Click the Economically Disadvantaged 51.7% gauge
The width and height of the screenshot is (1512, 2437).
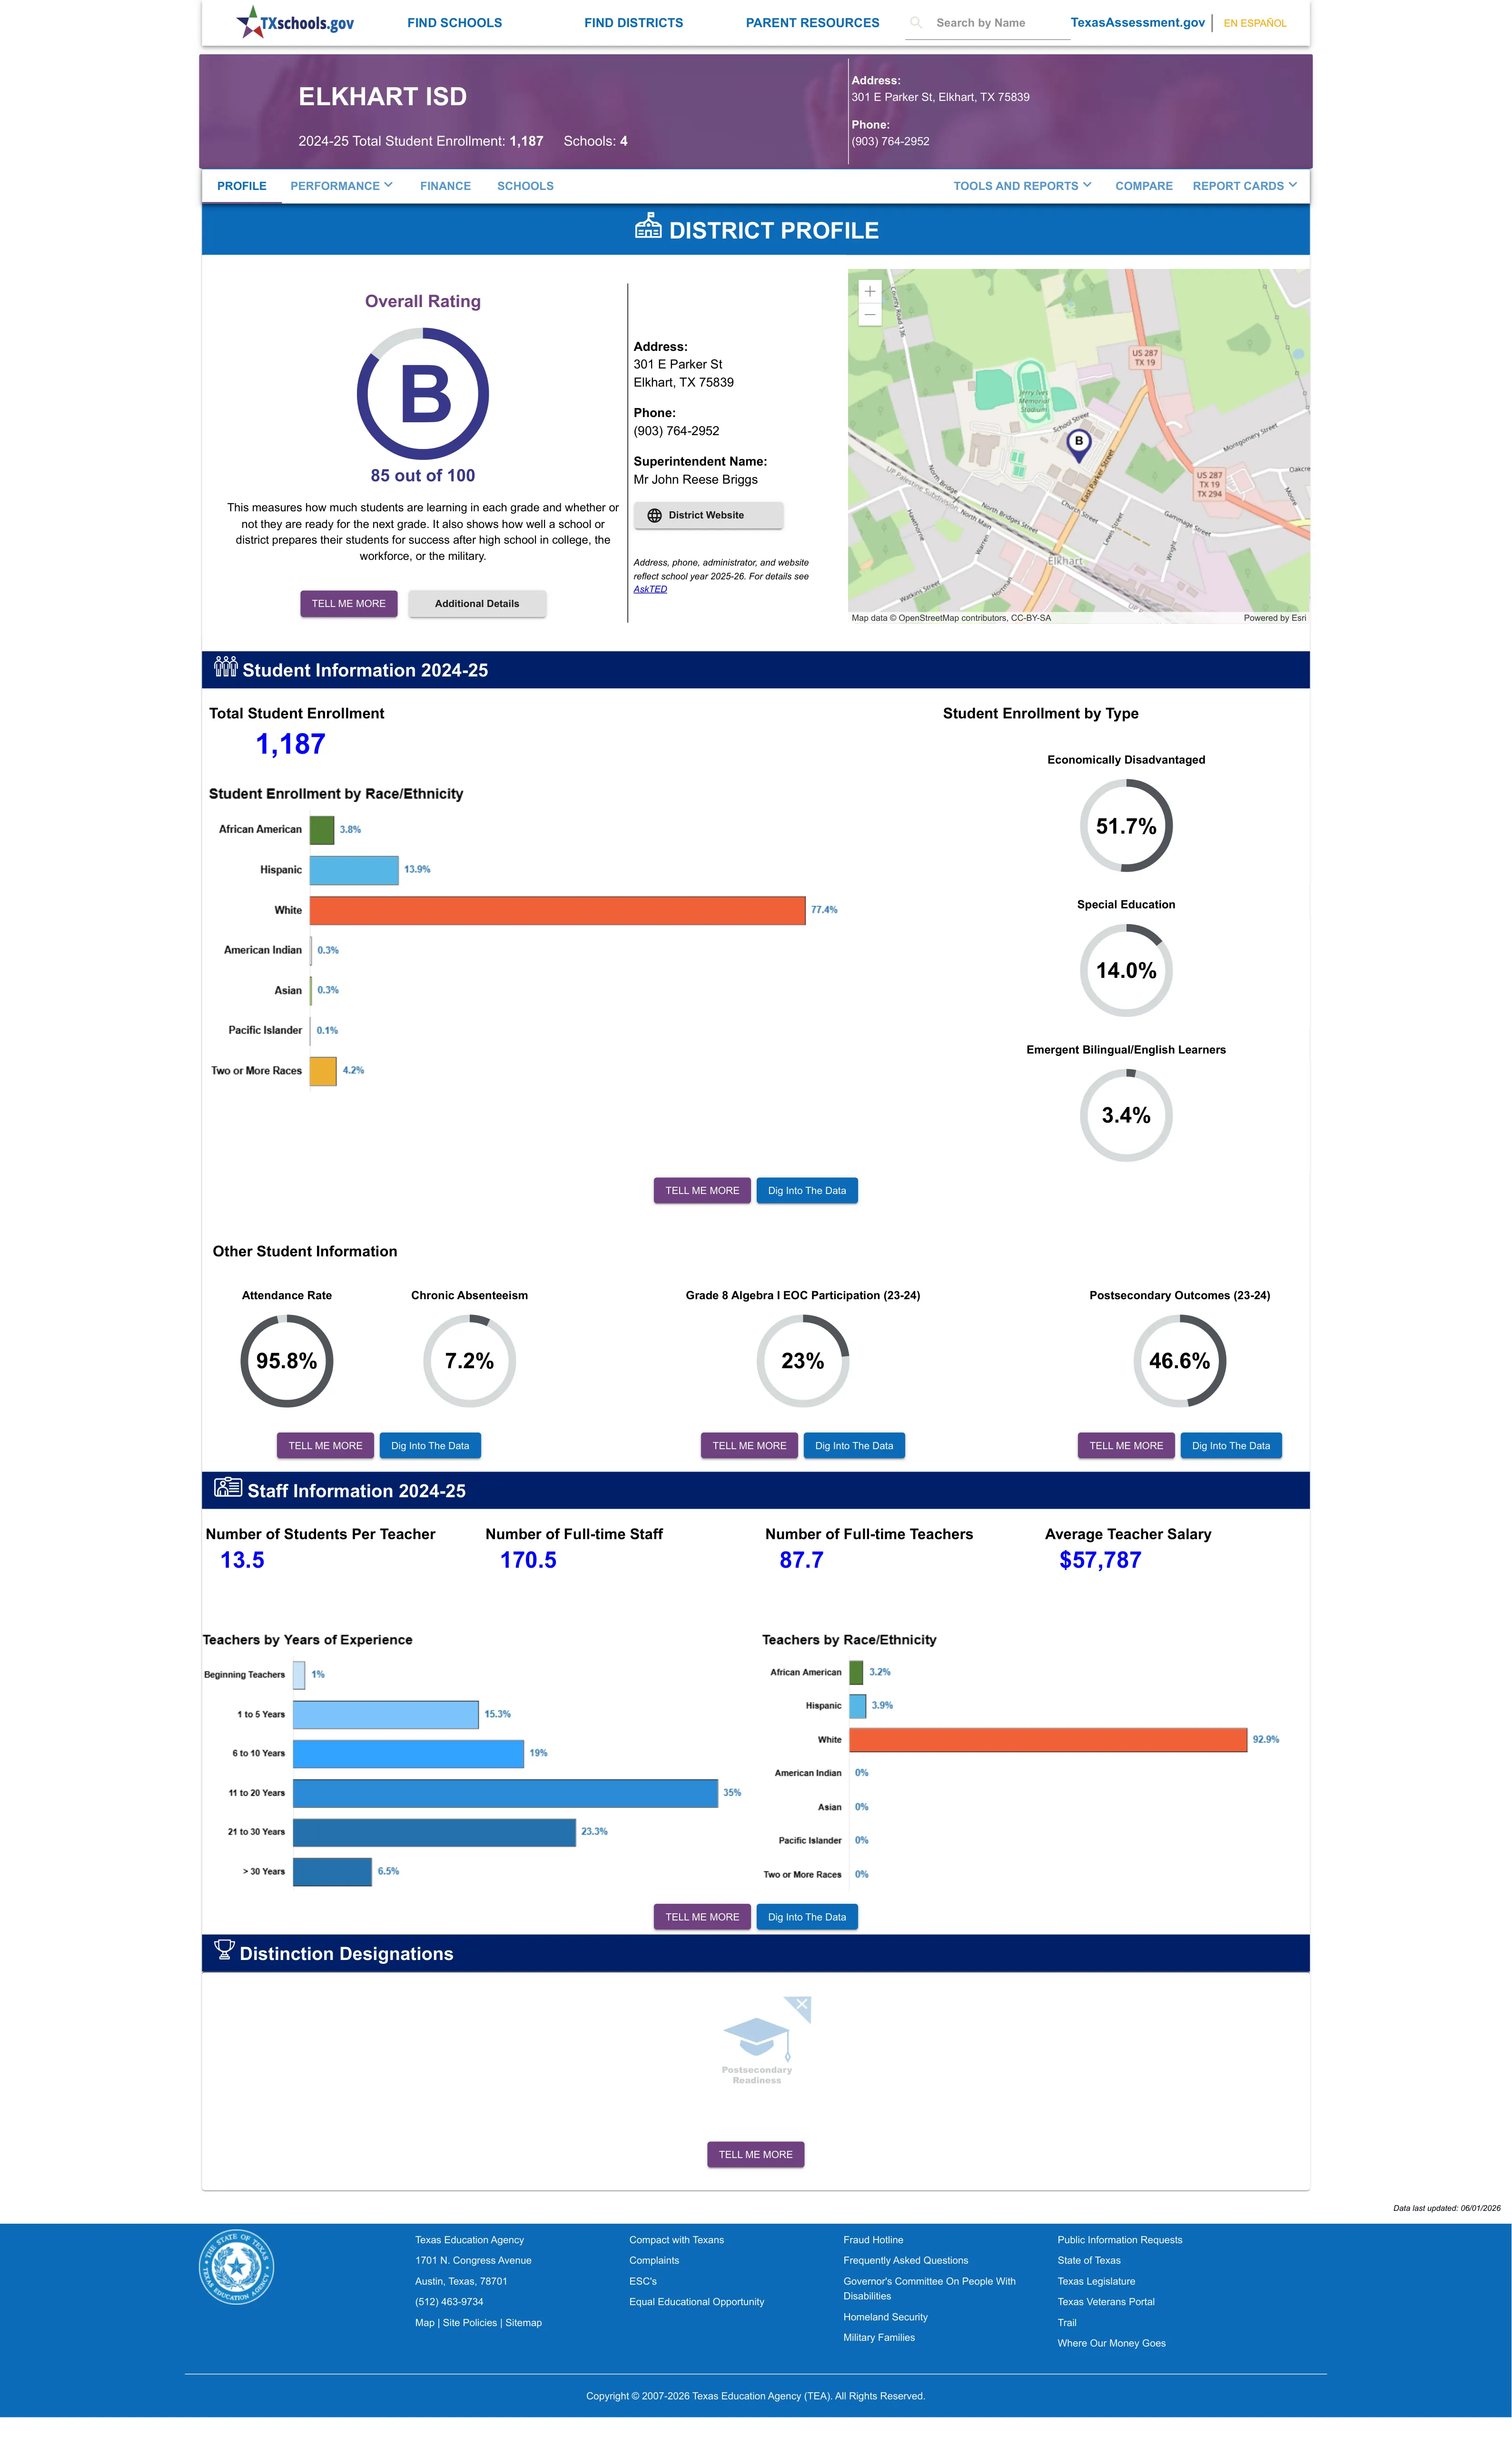click(x=1126, y=826)
